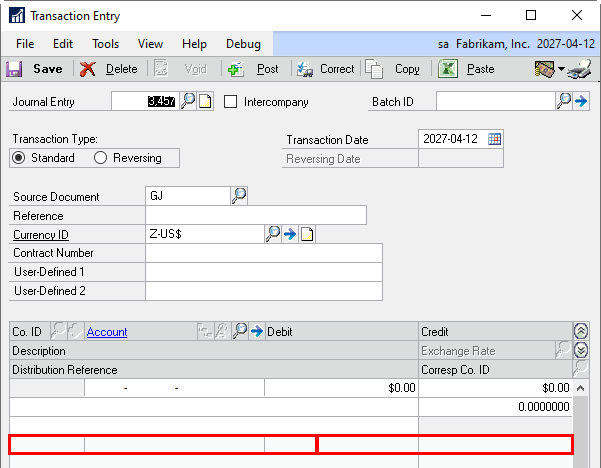
Task: Click the Exchange Rate 0.0000000 cell
Action: pos(495,407)
